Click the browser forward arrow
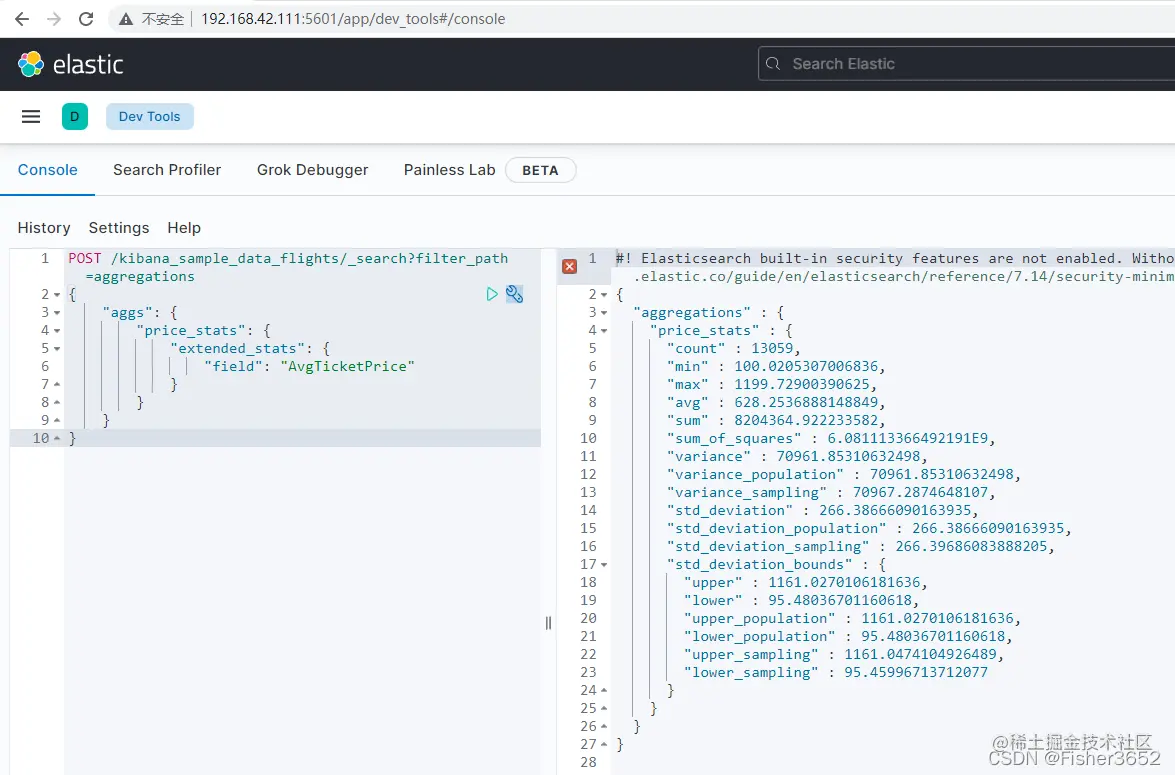Viewport: 1175px width, 775px height. click(54, 19)
